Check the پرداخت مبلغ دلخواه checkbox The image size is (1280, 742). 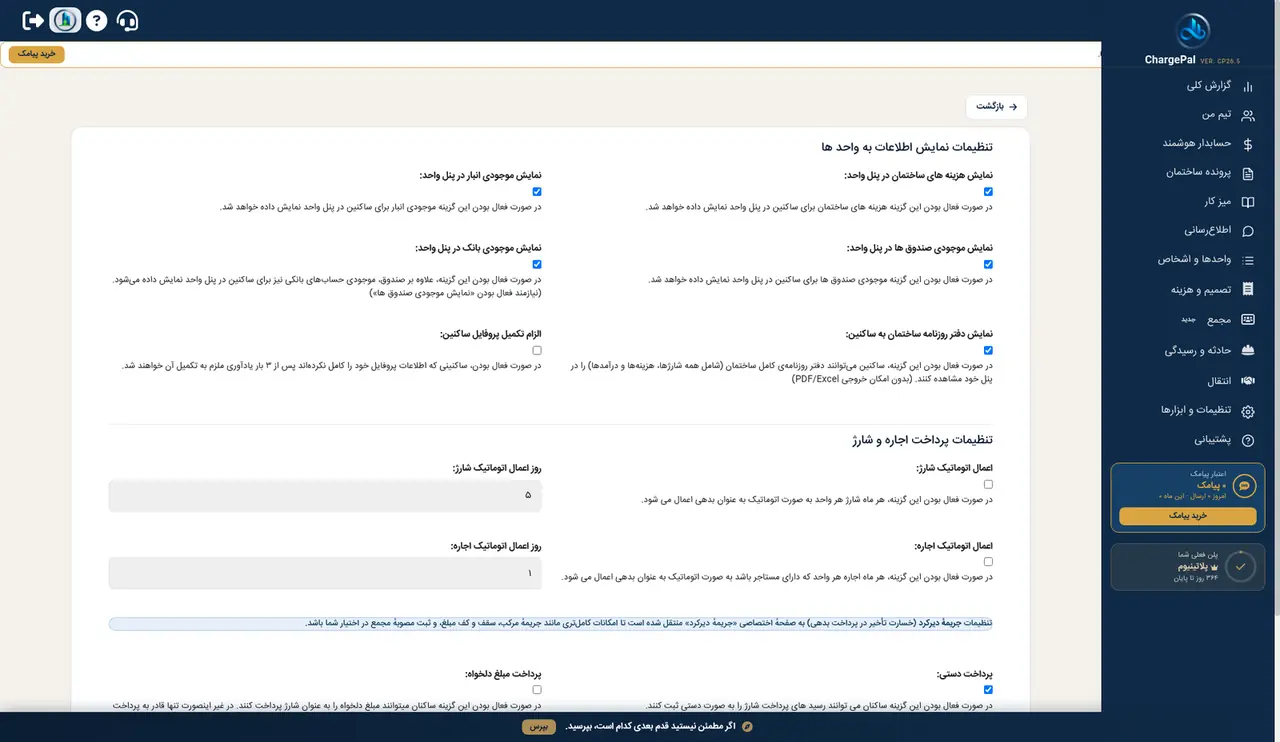537,690
